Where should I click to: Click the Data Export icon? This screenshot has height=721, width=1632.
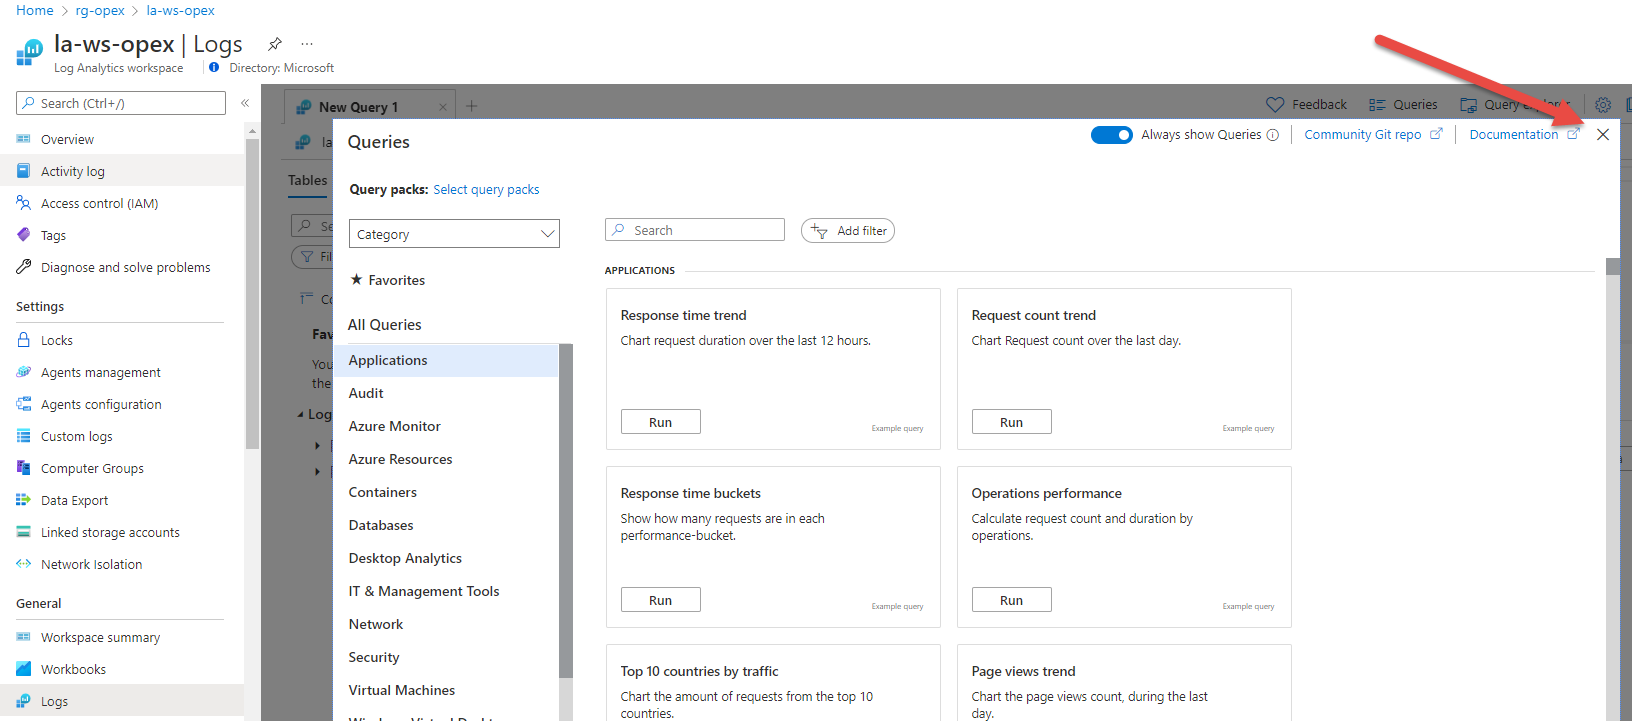tap(24, 500)
